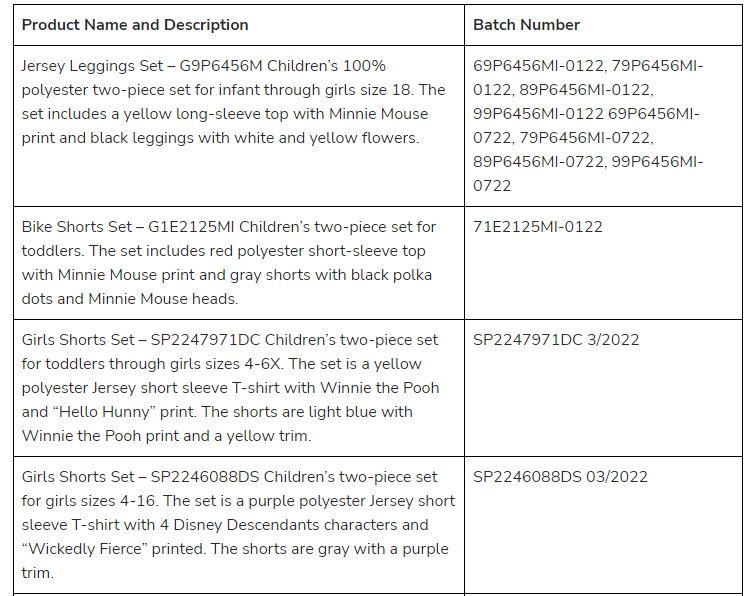Click batch number 71E2125MI-0122

point(537,227)
